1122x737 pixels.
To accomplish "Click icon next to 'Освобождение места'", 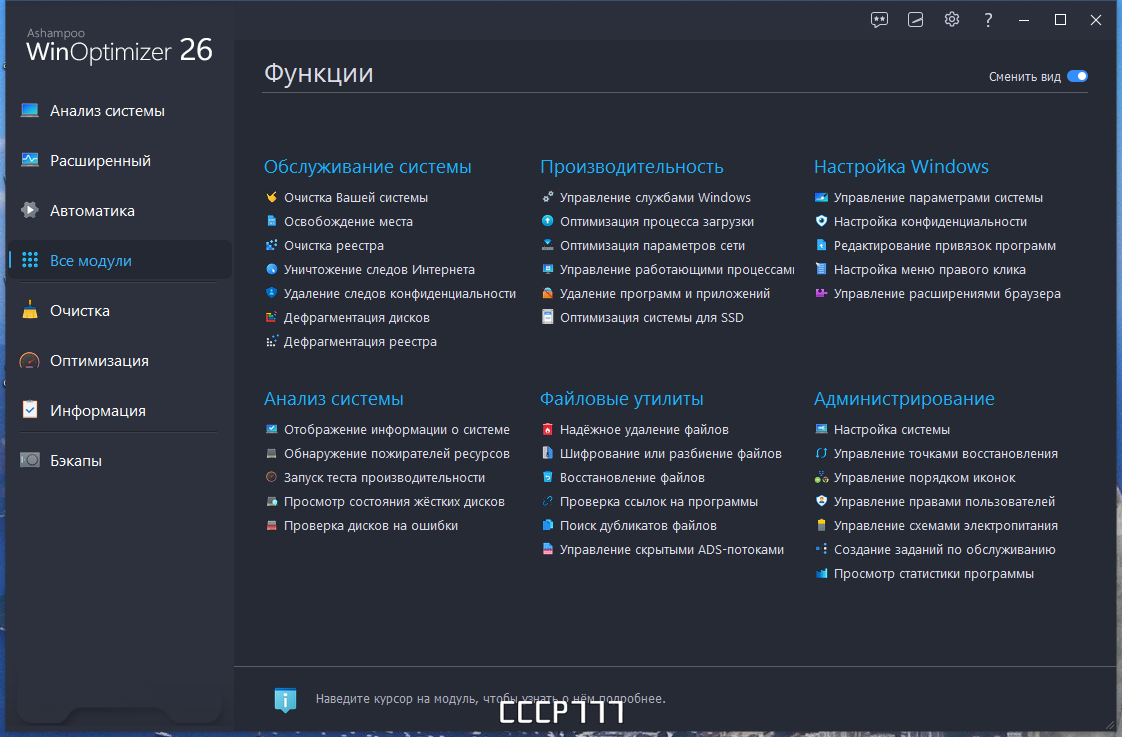I will tap(271, 222).
